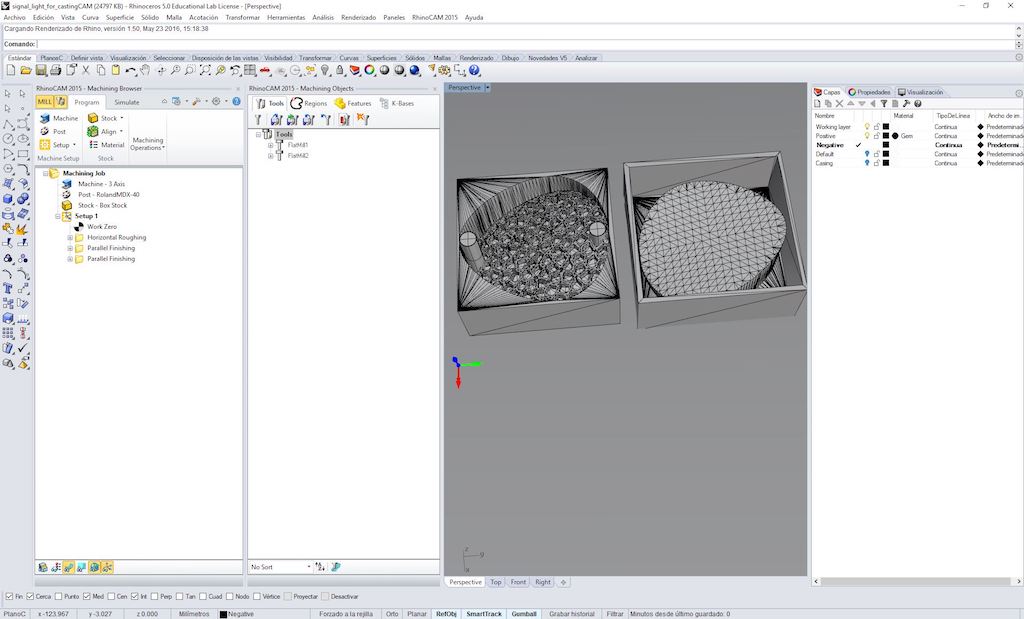The width and height of the screenshot is (1024, 619).
Task: Toggle the SmartTrack status bar button
Action: point(484,614)
